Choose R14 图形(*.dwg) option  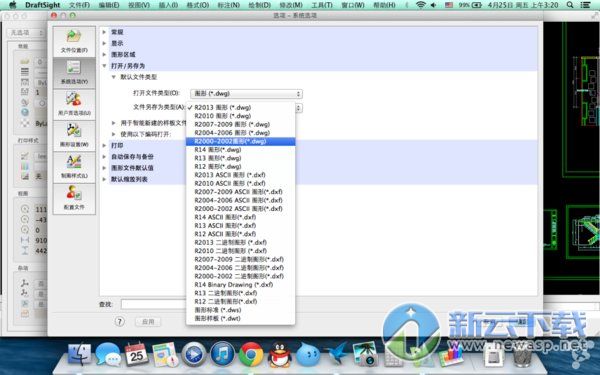tap(240, 150)
